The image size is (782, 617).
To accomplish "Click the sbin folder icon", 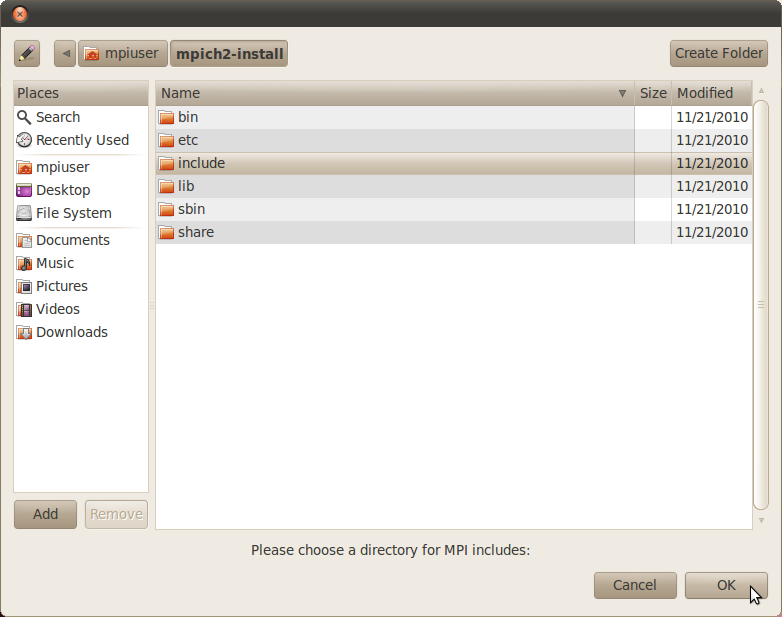I will [x=166, y=209].
